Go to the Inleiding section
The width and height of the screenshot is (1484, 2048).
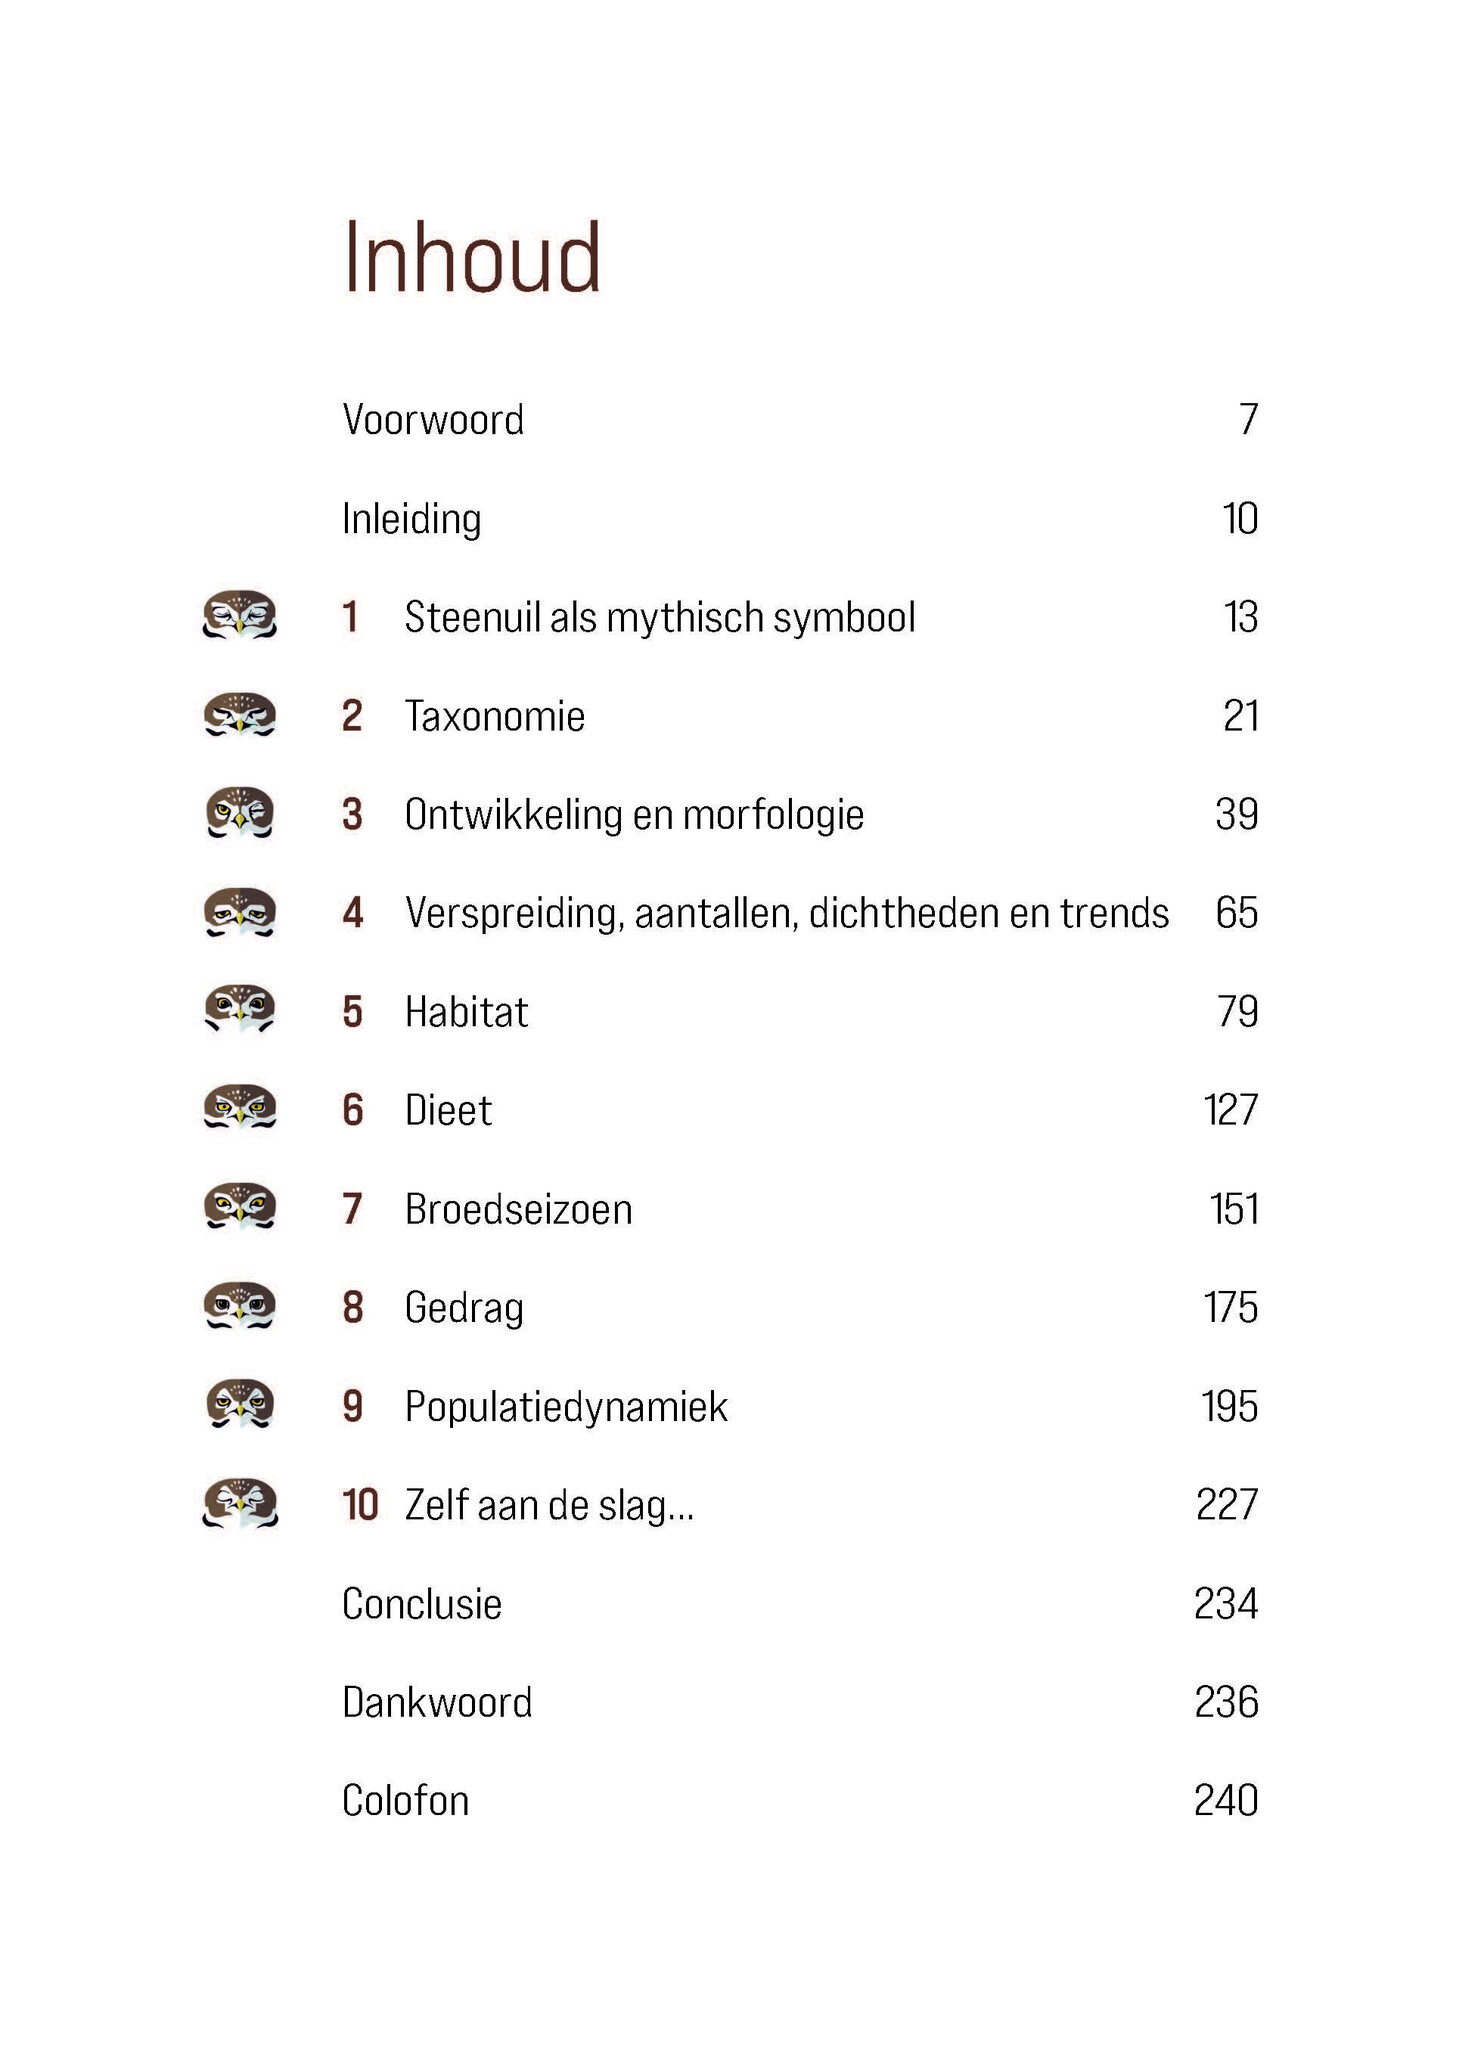click(x=412, y=519)
